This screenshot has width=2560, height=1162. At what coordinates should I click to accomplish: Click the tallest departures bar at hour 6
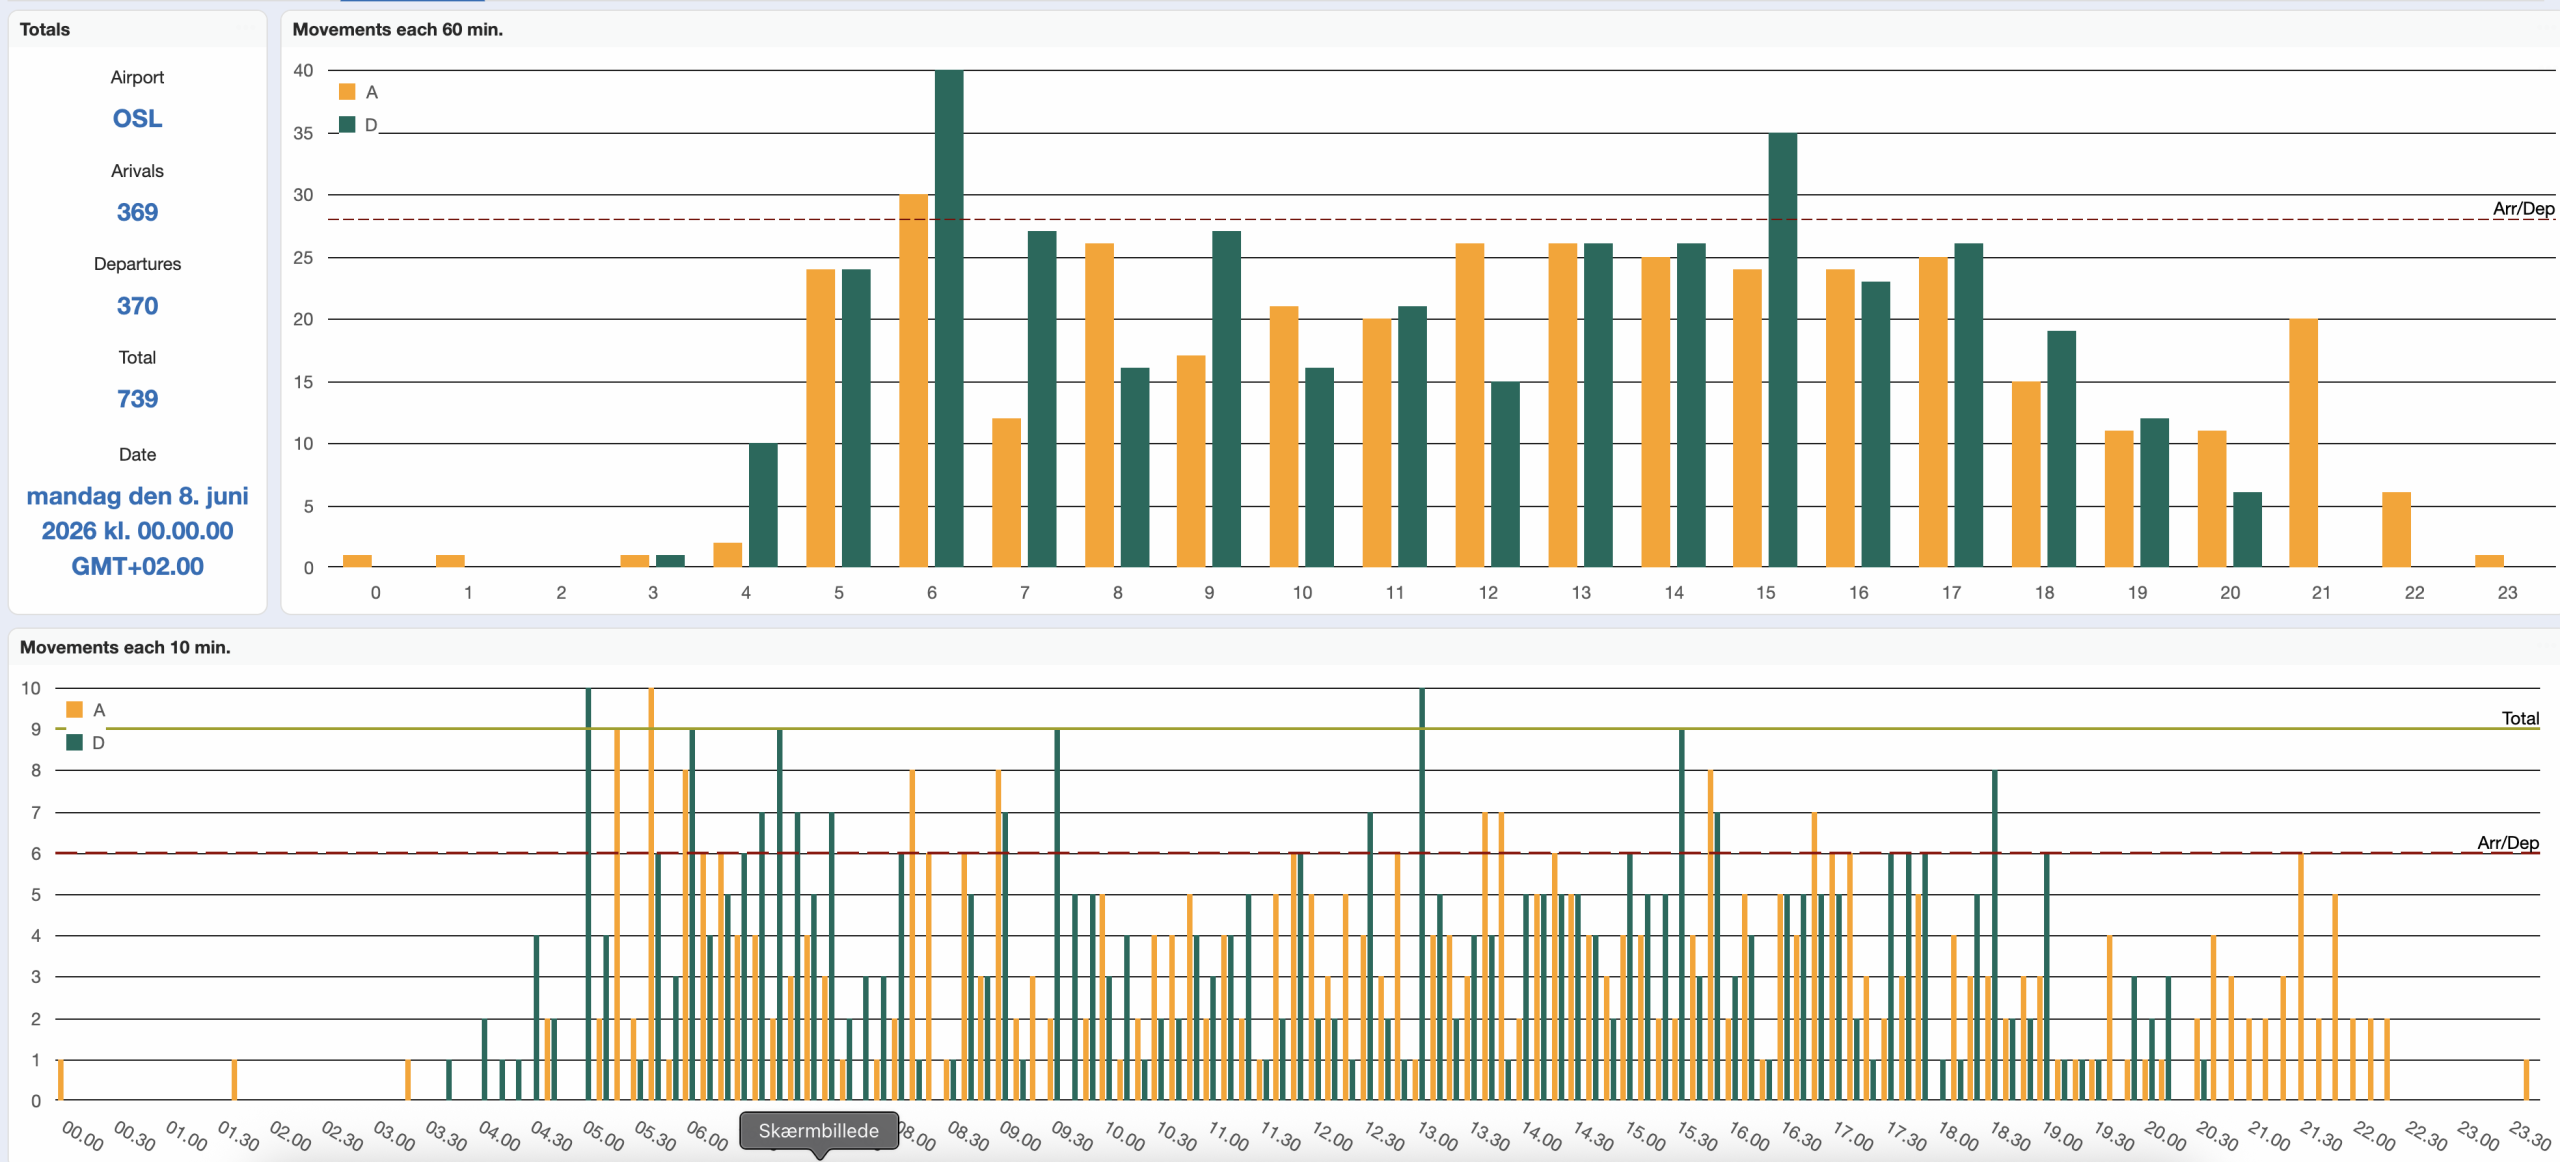click(948, 320)
